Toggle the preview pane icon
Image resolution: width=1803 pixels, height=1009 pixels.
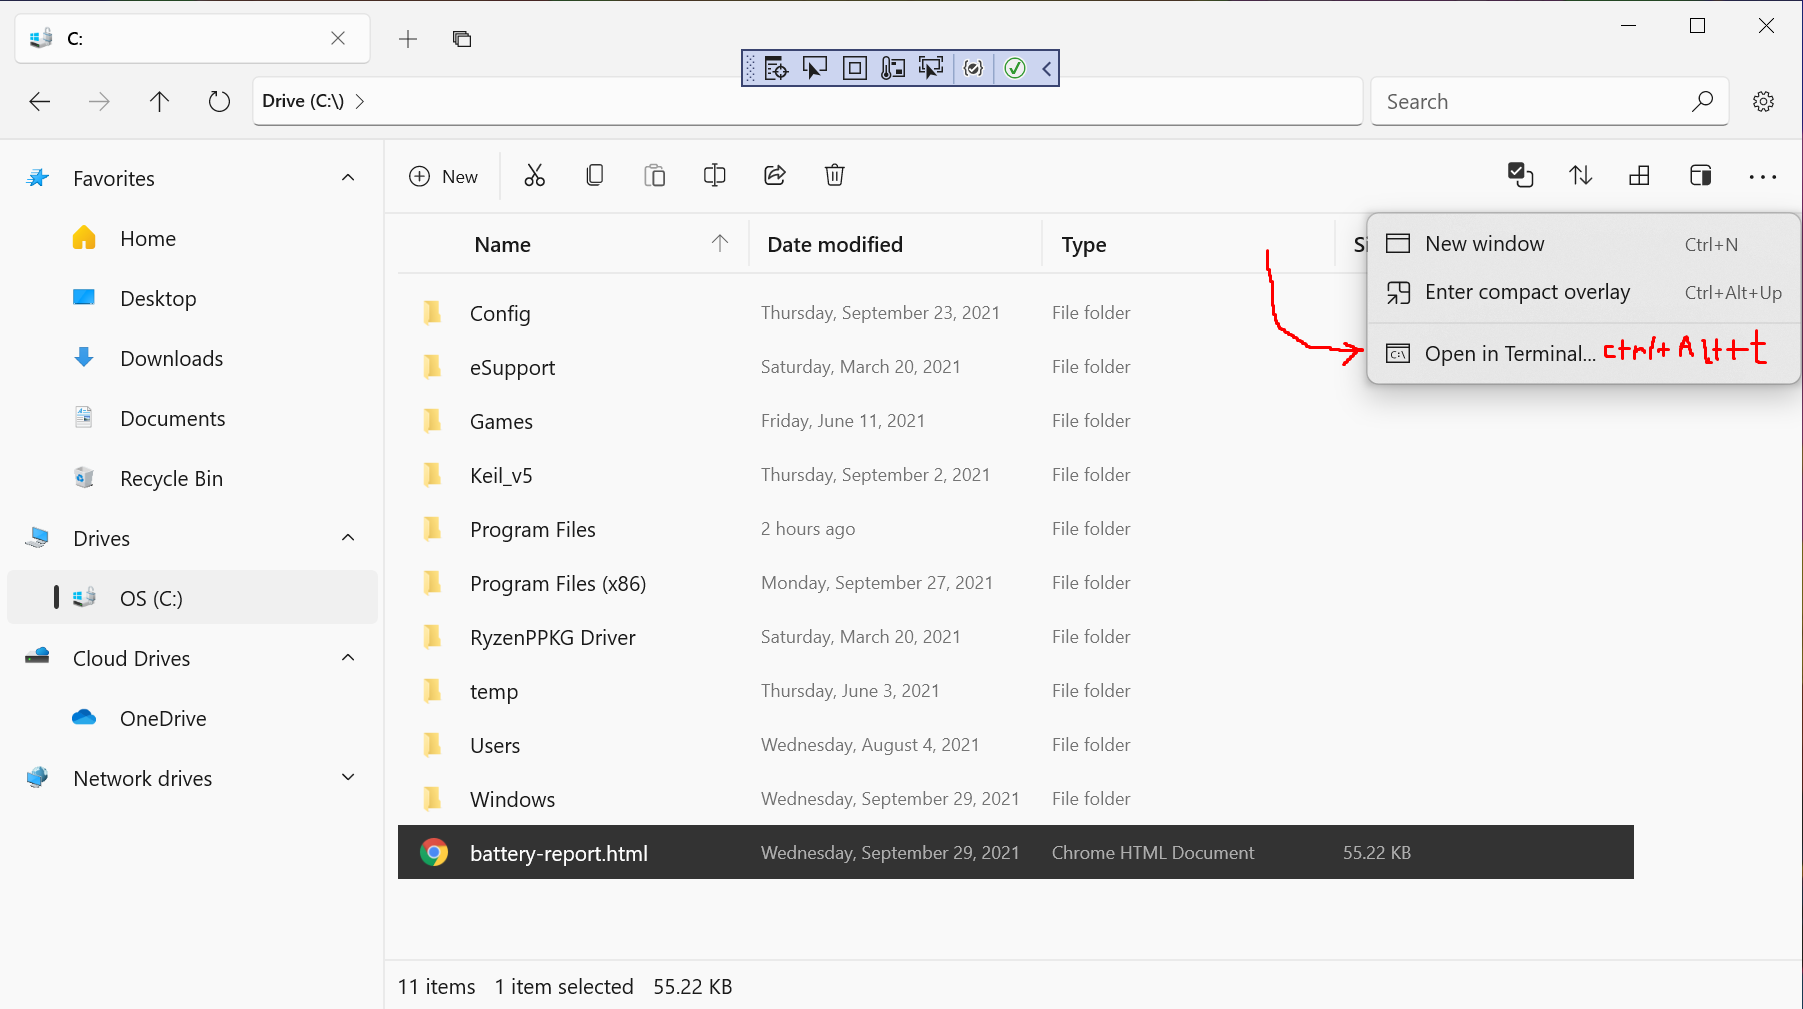[1700, 176]
